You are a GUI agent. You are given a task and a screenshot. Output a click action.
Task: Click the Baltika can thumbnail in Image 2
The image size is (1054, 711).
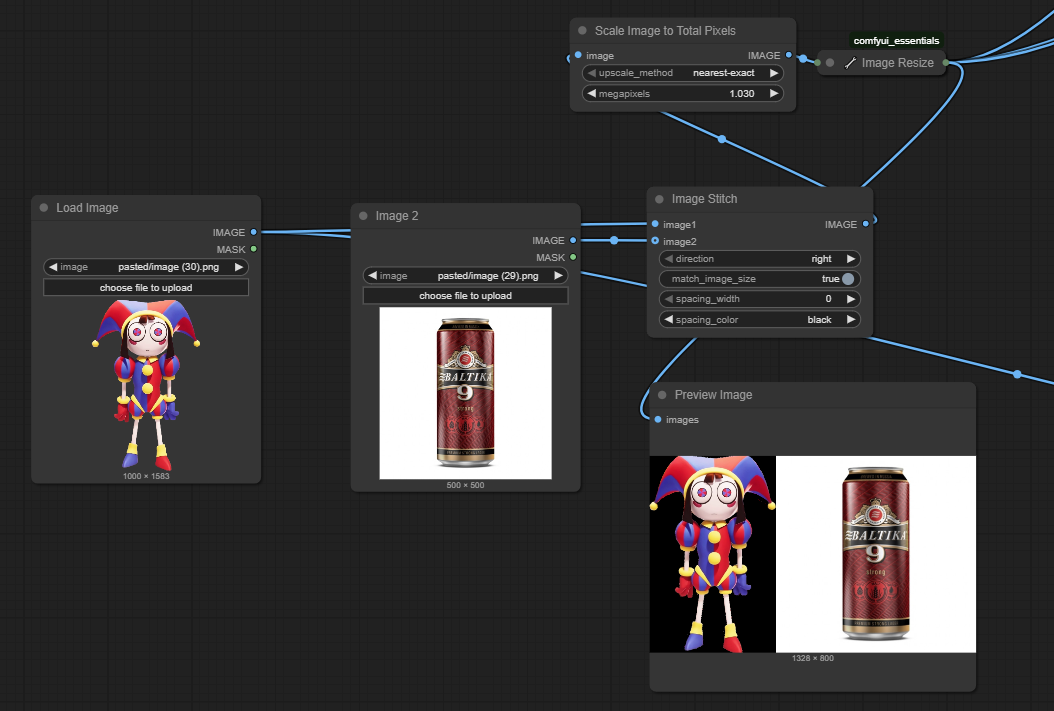[x=465, y=393]
